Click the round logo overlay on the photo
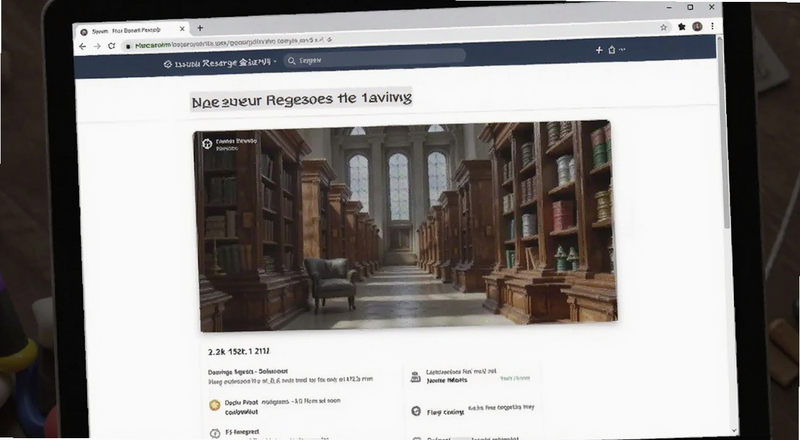Screen dimensions: 800x440 coord(207,144)
